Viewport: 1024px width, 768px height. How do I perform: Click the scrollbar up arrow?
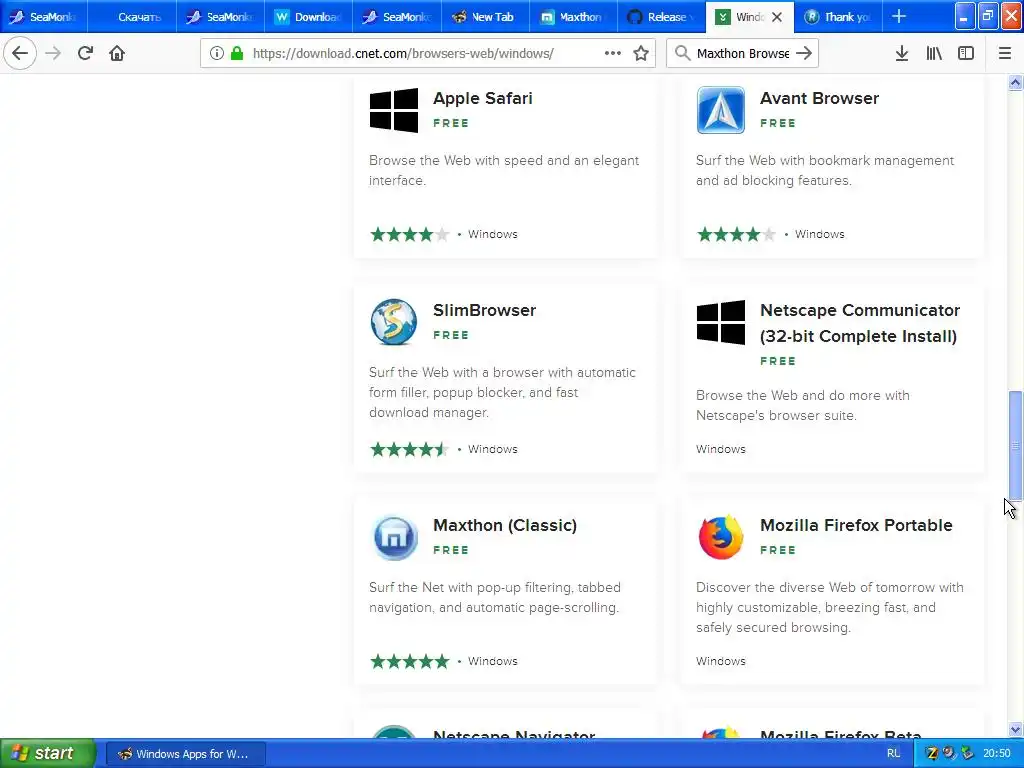tap(1015, 82)
